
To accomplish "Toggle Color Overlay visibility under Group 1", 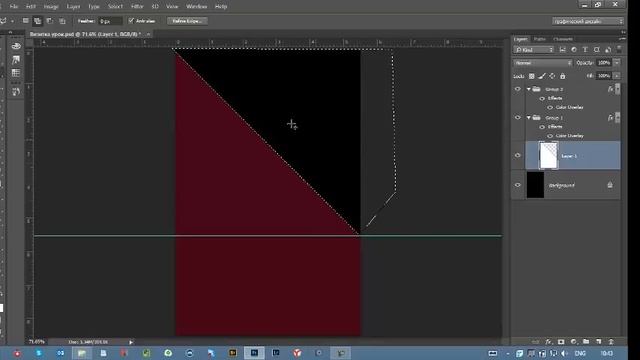I will pyautogui.click(x=550, y=136).
